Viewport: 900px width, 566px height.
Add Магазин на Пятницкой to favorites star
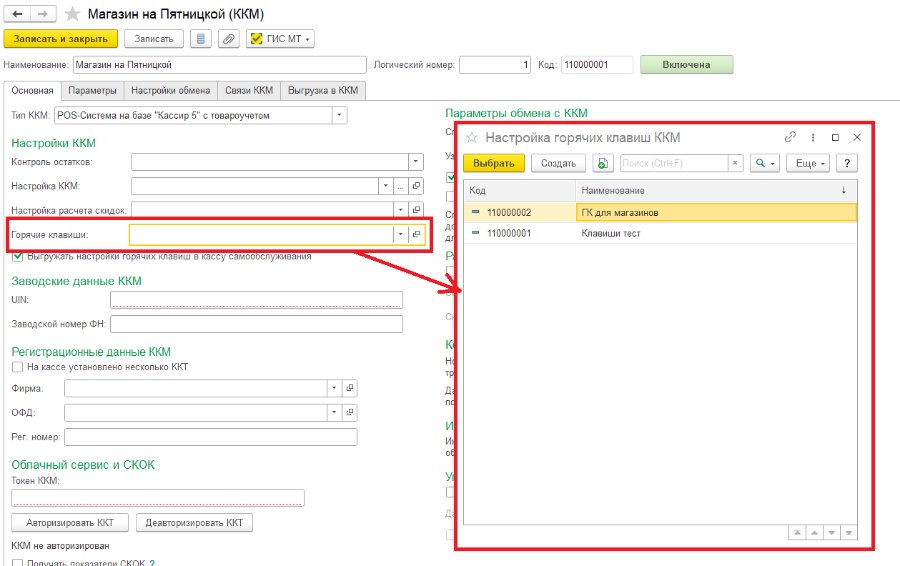pyautogui.click(x=72, y=14)
